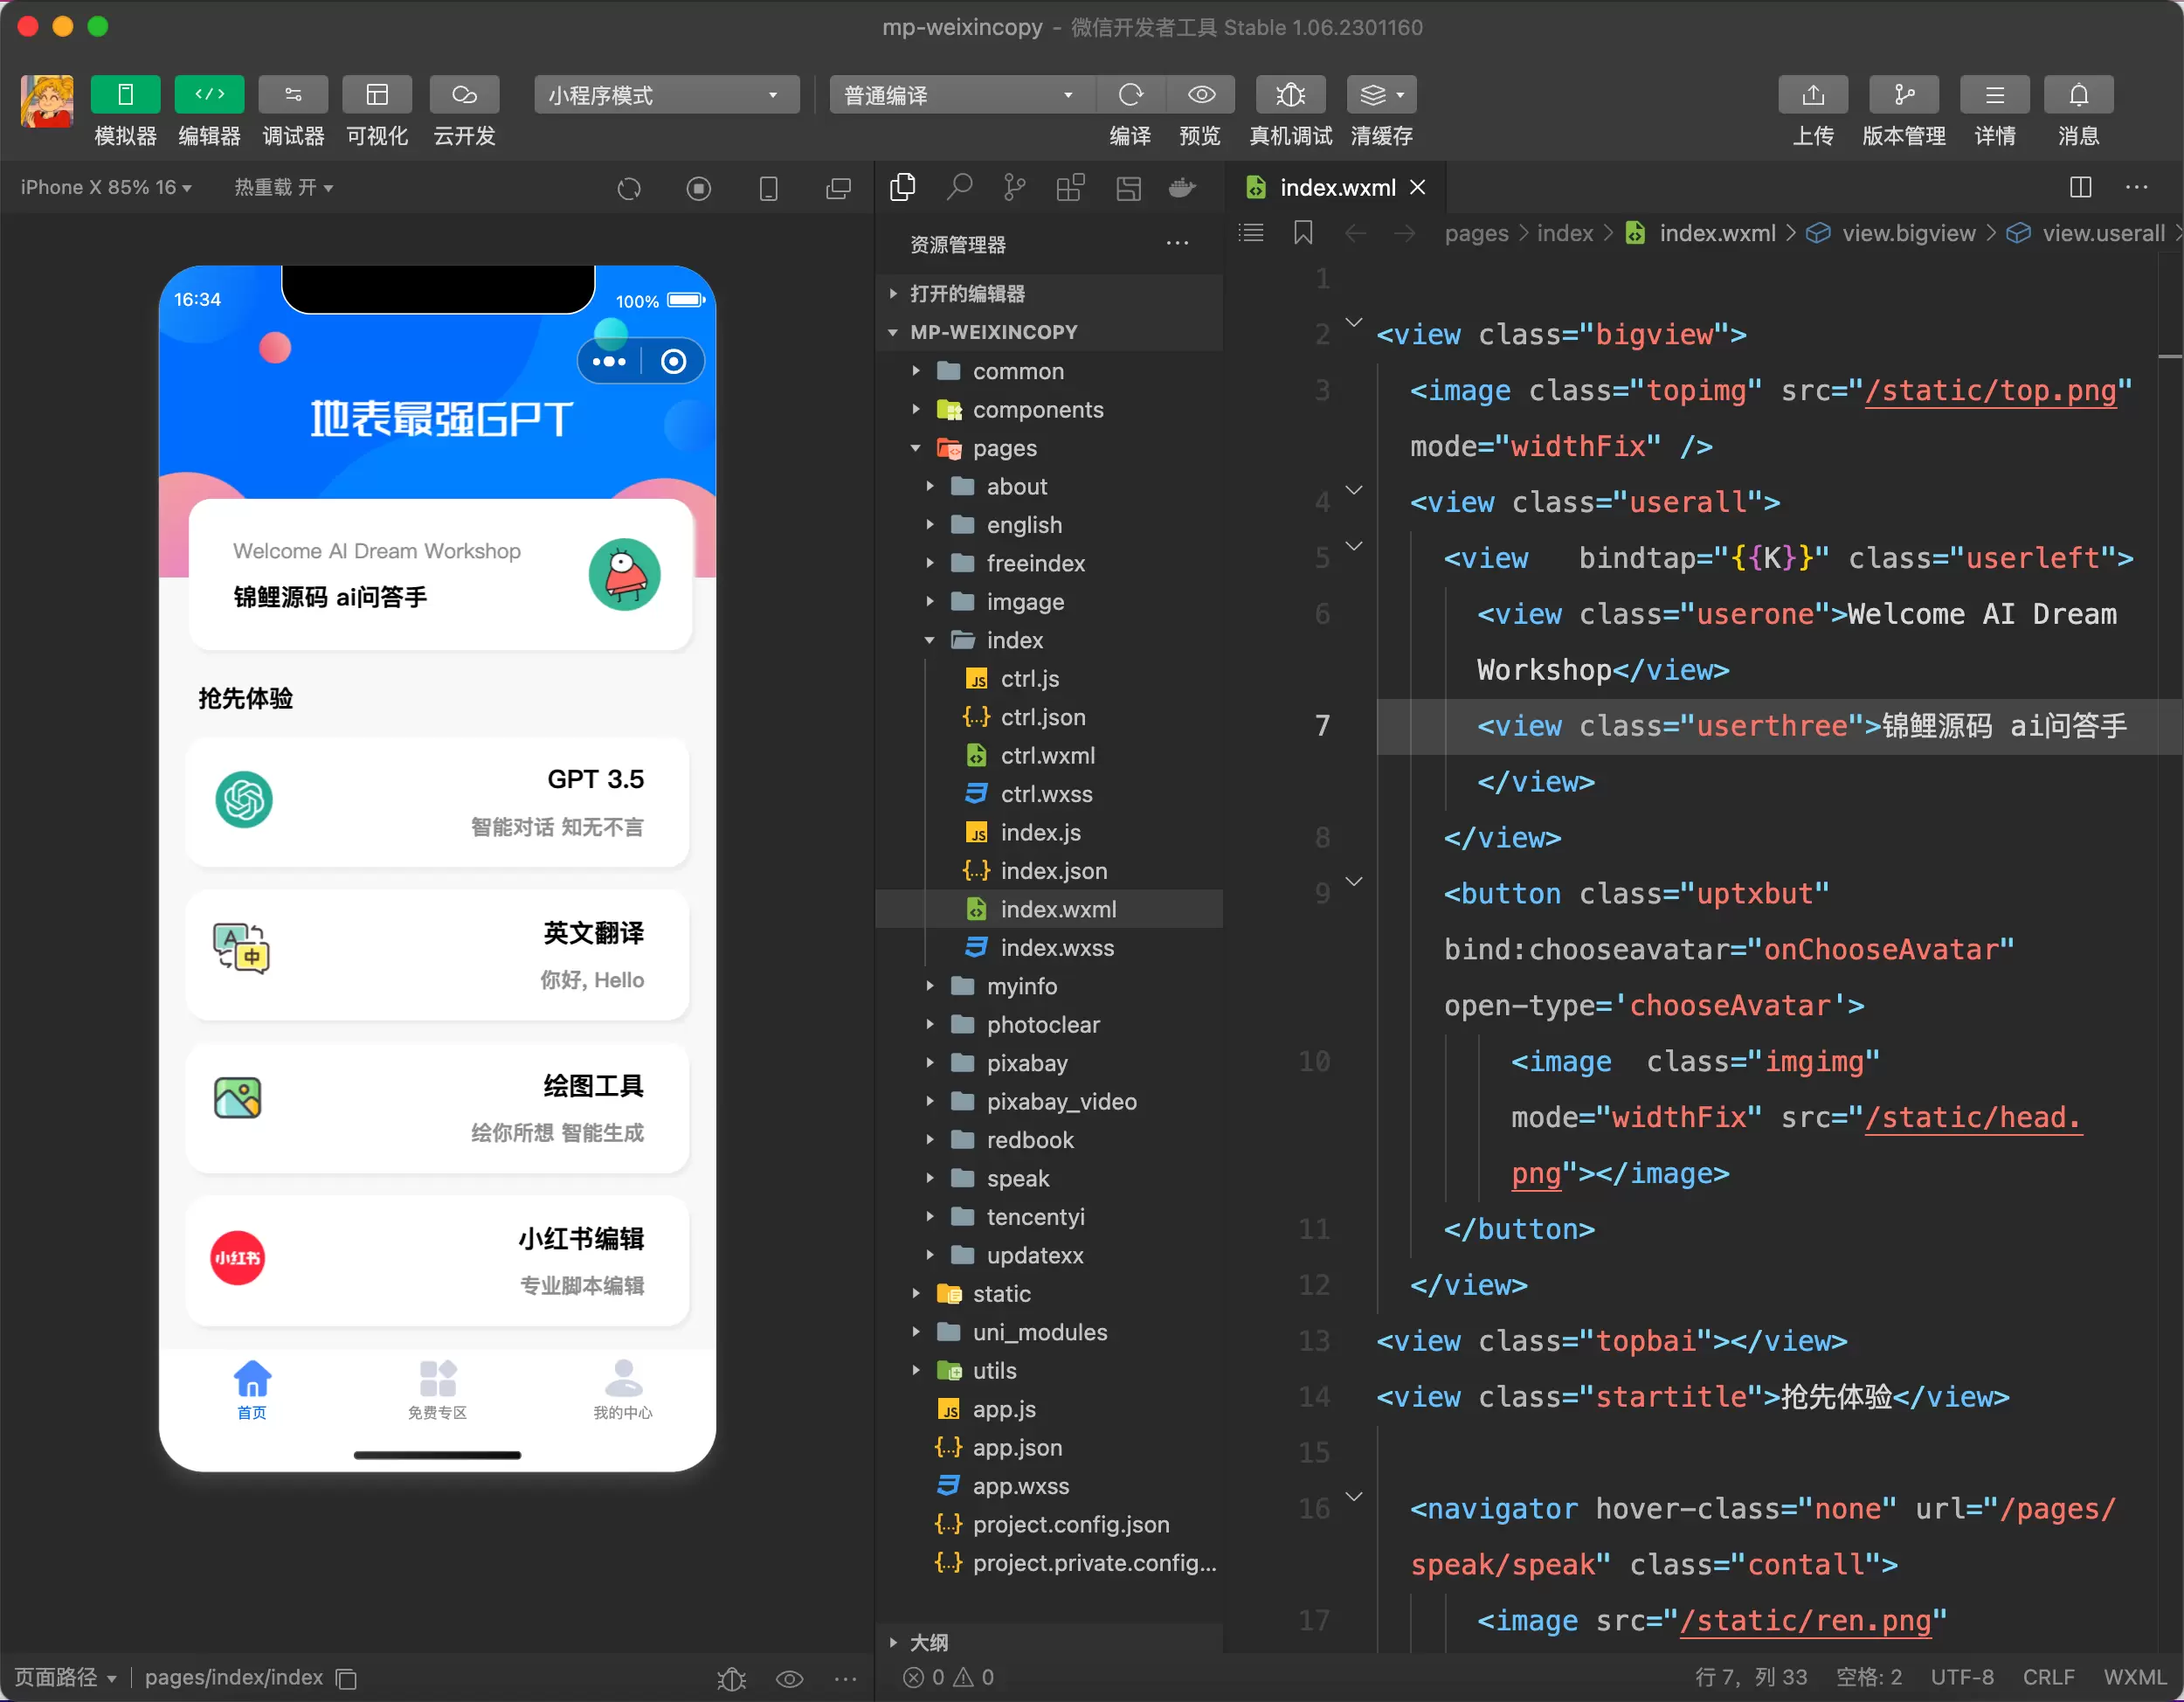Open the Clear Cache (清缓存) menu
This screenshot has width=2184, height=1702.
(x=1382, y=95)
